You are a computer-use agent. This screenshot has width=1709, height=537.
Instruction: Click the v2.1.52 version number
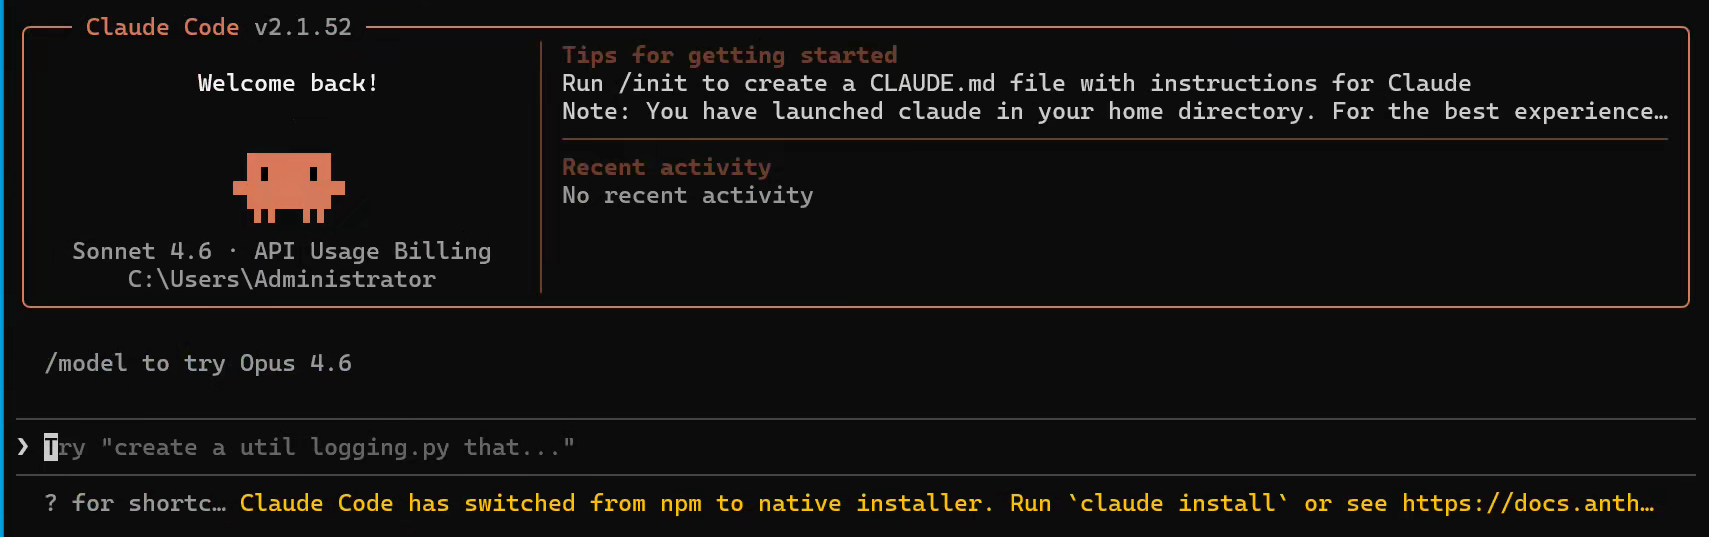click(303, 27)
